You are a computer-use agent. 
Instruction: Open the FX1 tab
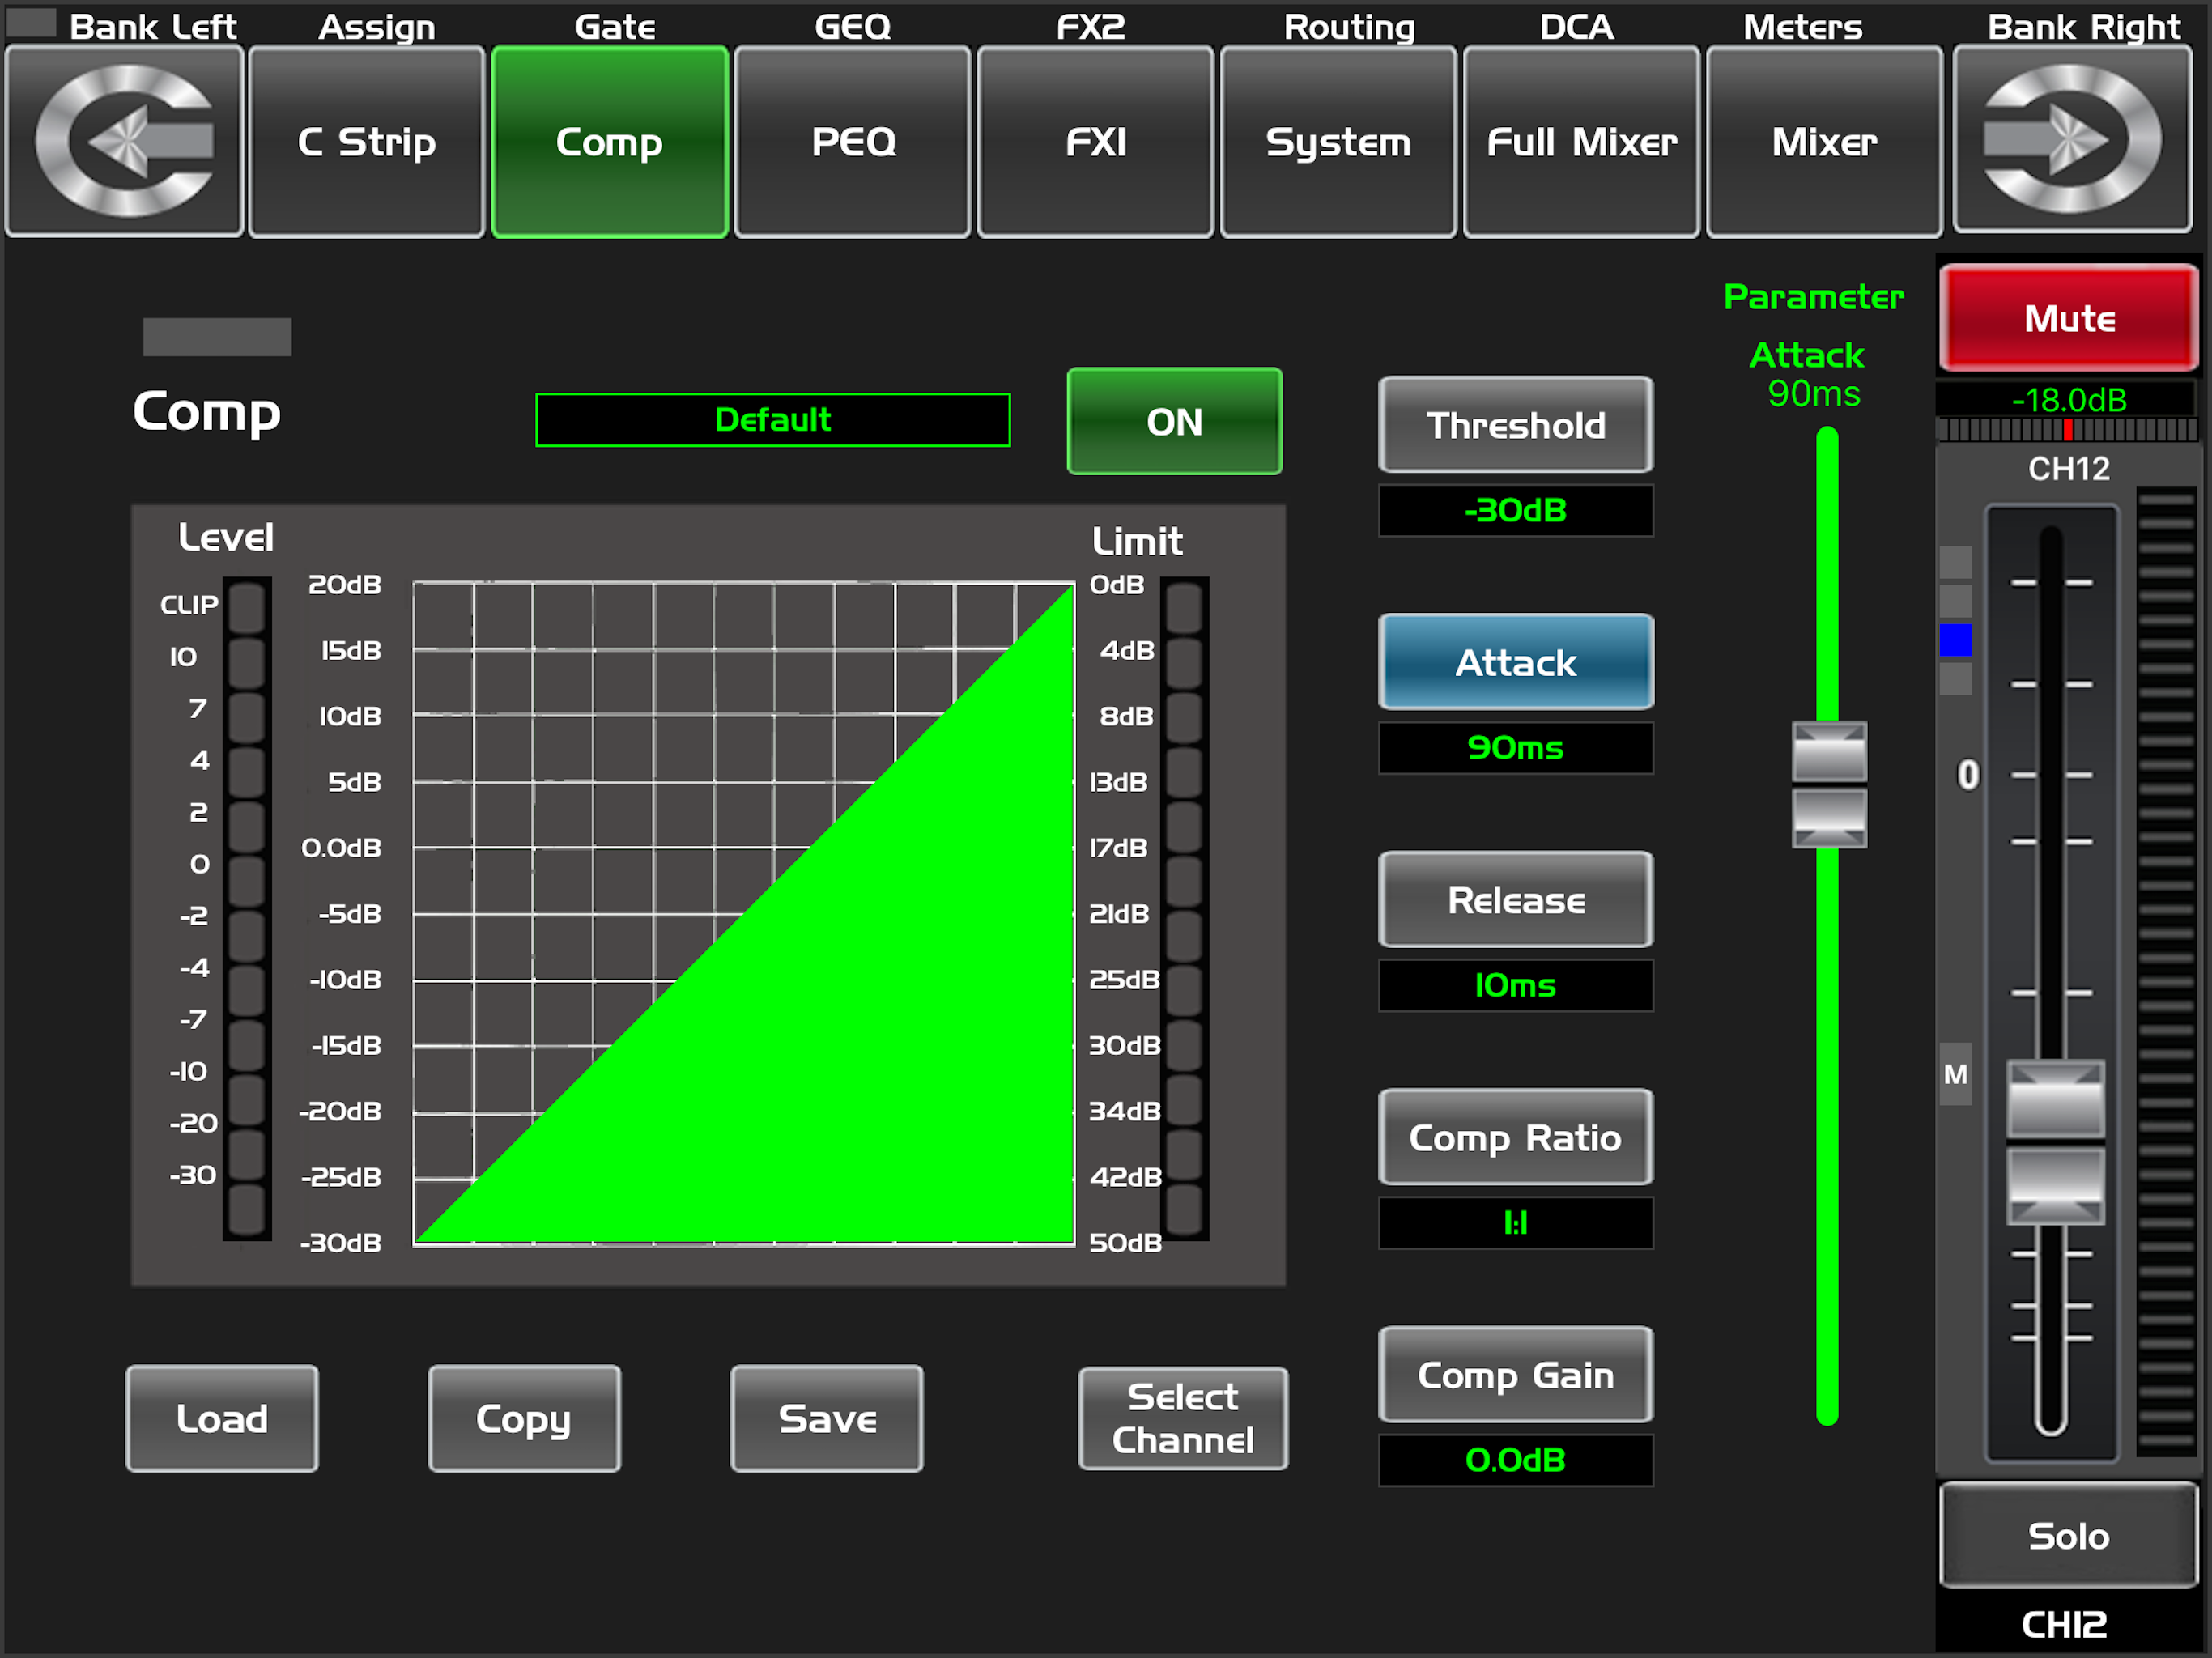pyautogui.click(x=1096, y=141)
